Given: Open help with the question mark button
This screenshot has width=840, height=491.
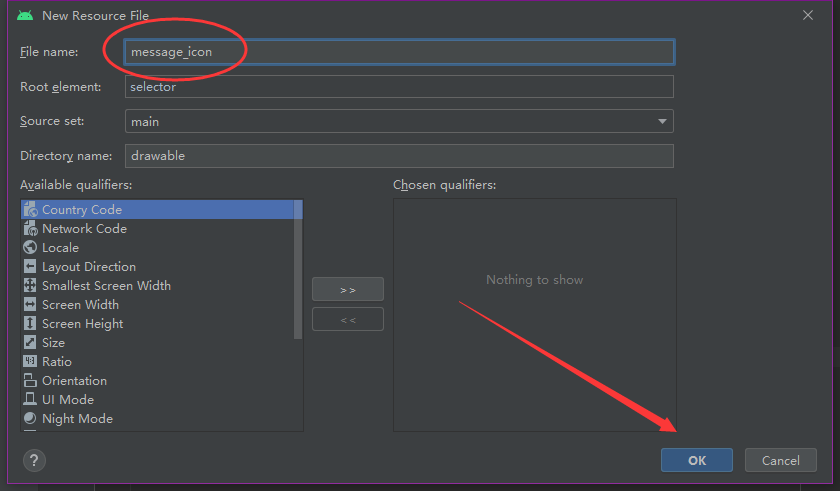Looking at the screenshot, I should (x=34, y=460).
